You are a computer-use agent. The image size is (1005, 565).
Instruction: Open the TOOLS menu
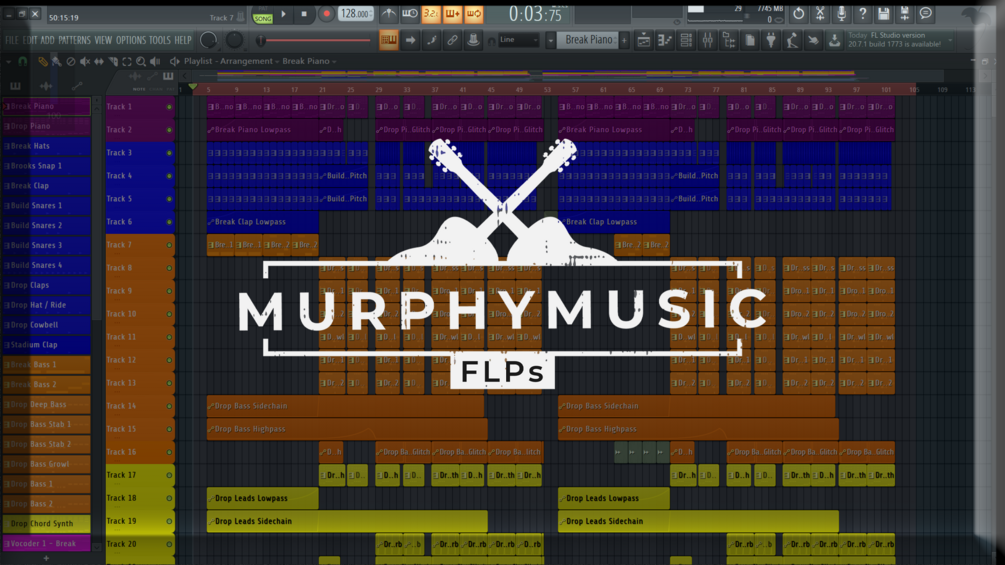tap(160, 40)
